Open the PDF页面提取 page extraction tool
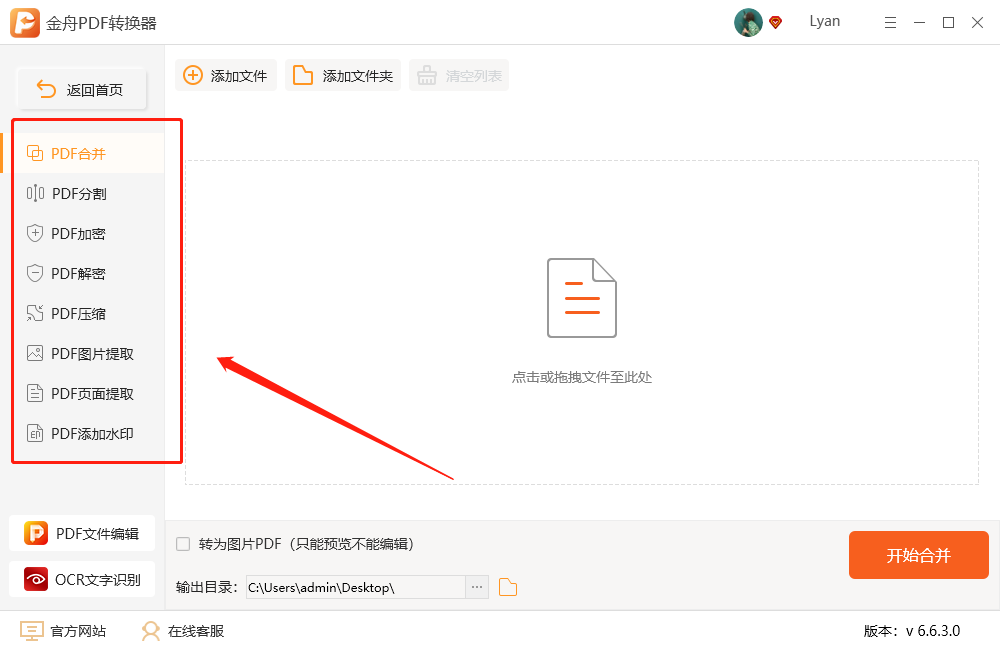Viewport: 1000px width, 650px height. click(x=90, y=393)
